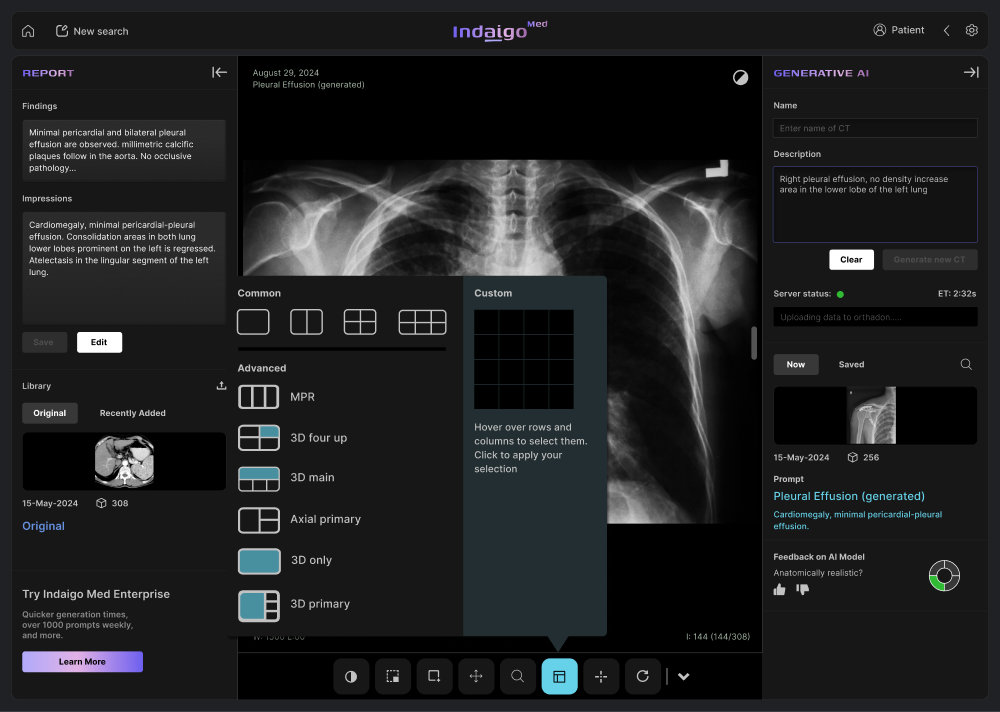Select the dotted region selection tool
Image resolution: width=1000 pixels, height=712 pixels.
click(393, 676)
